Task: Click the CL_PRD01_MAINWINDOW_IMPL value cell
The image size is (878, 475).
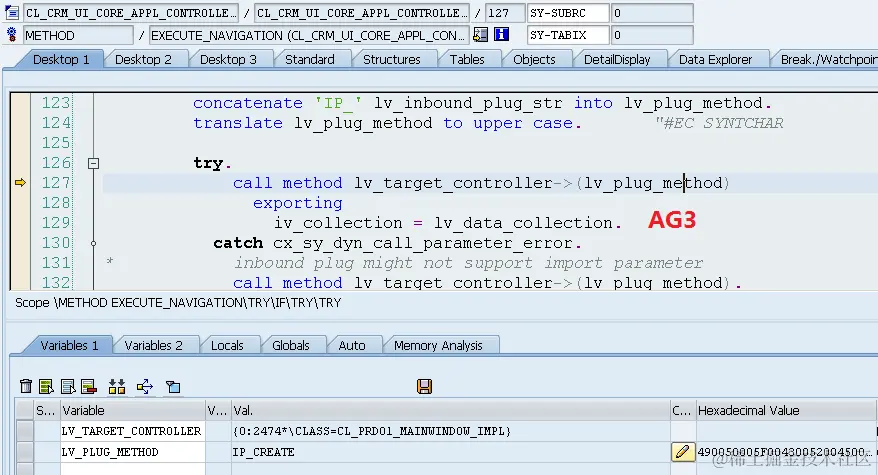Action: pyautogui.click(x=451, y=431)
